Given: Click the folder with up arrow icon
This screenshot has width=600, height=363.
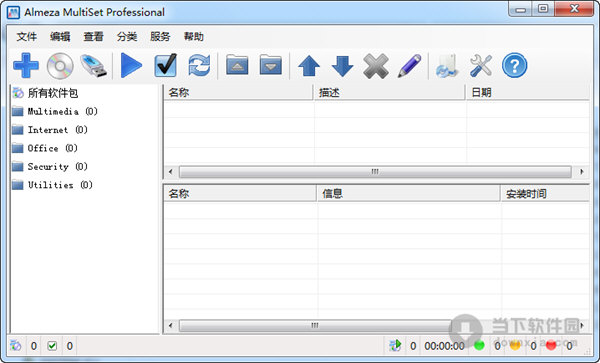Looking at the screenshot, I should (x=237, y=65).
